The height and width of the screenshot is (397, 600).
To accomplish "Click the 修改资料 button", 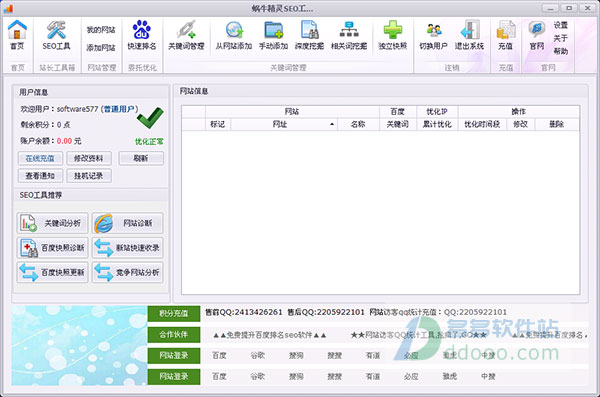I will pyautogui.click(x=89, y=158).
